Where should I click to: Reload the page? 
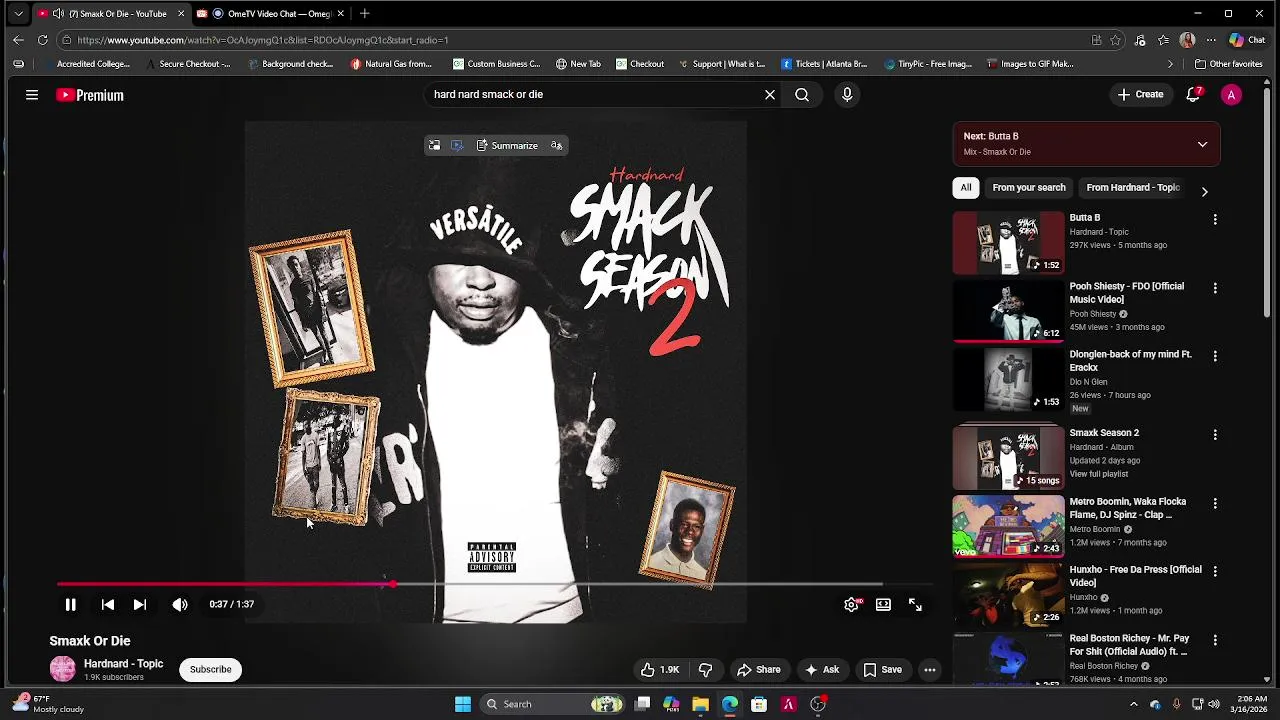point(42,40)
